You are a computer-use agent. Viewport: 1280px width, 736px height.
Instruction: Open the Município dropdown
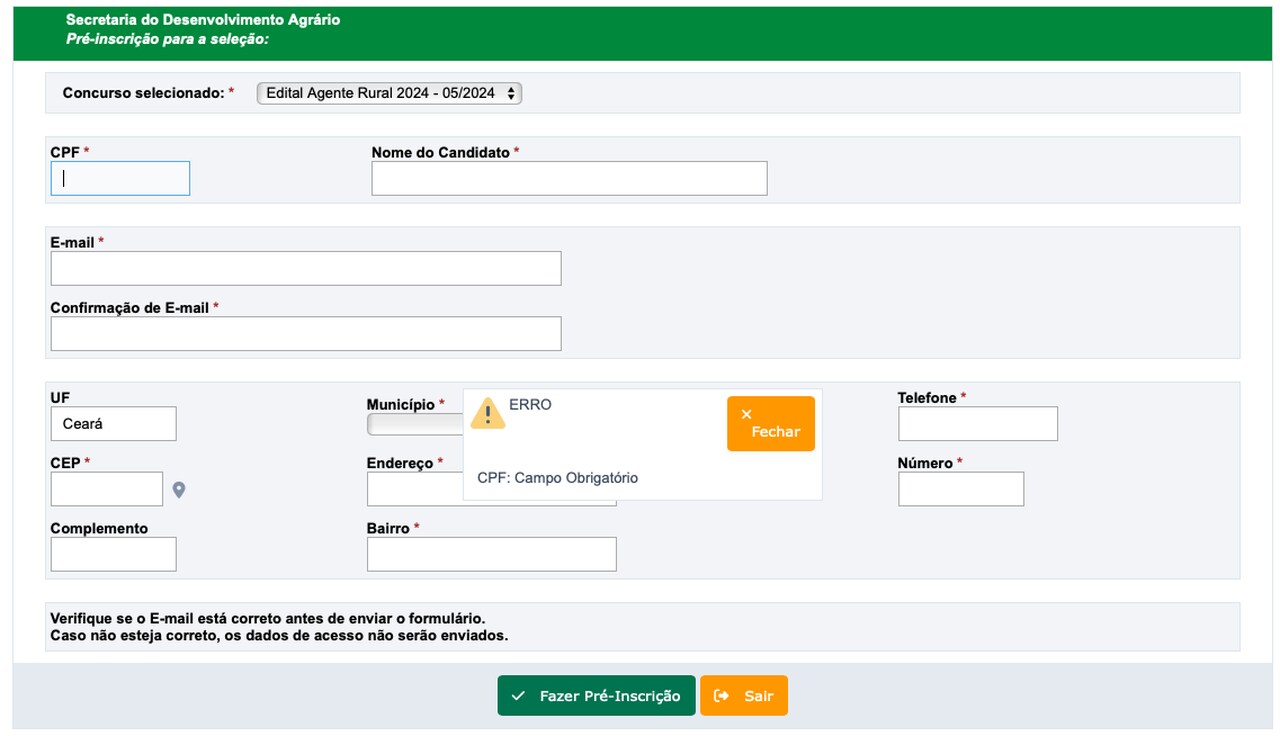point(415,425)
